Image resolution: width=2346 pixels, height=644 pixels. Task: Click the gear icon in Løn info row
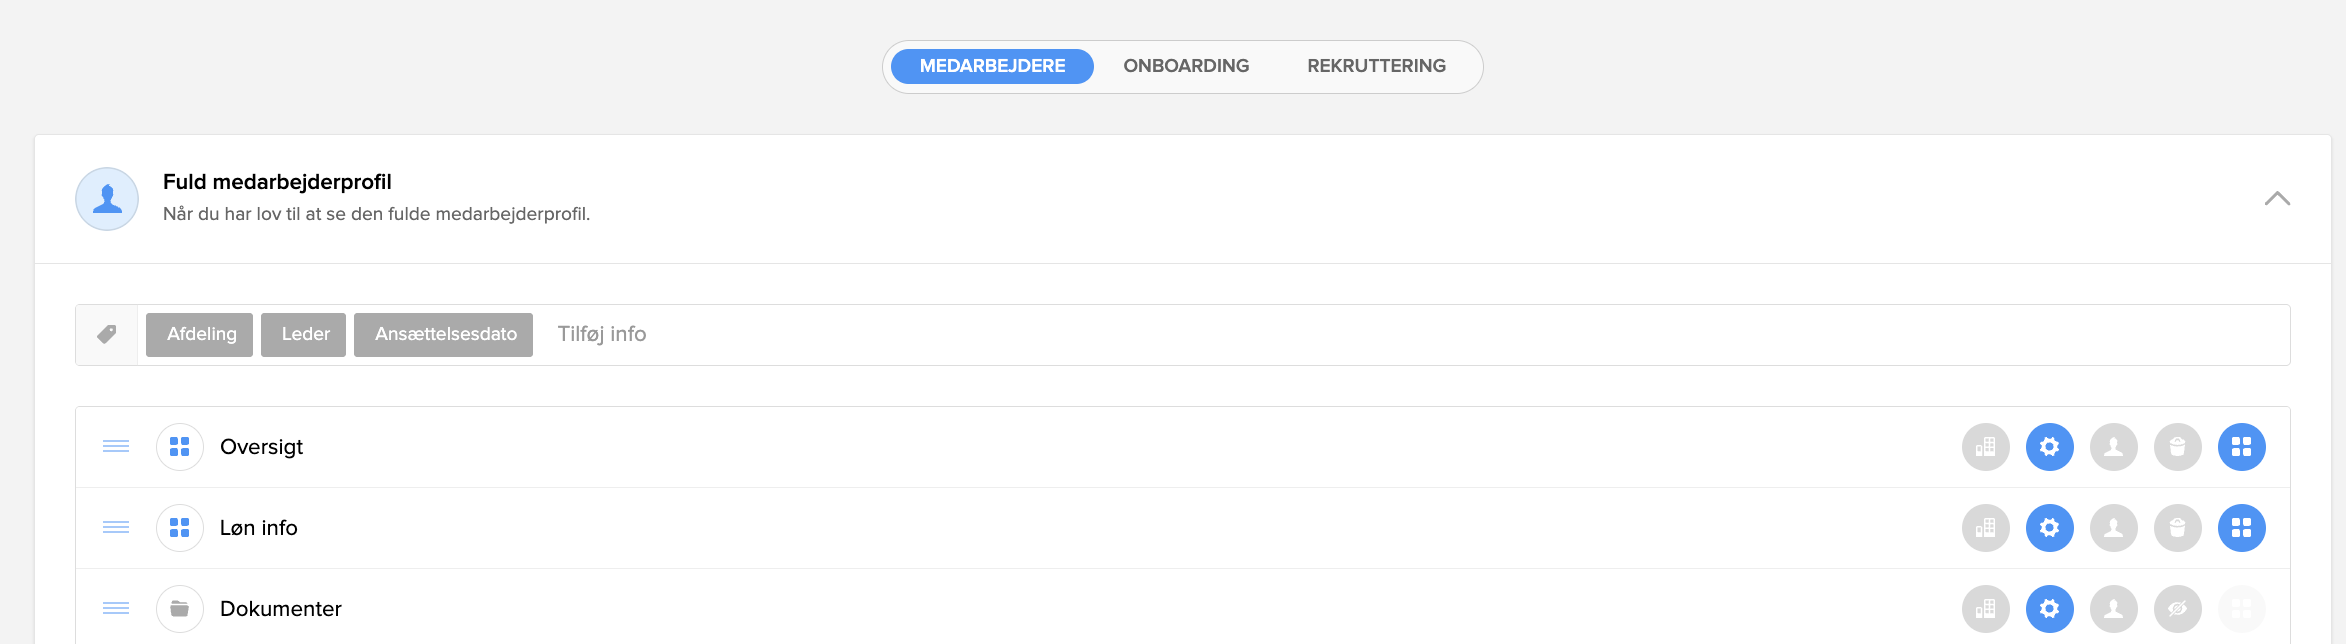tap(2050, 528)
